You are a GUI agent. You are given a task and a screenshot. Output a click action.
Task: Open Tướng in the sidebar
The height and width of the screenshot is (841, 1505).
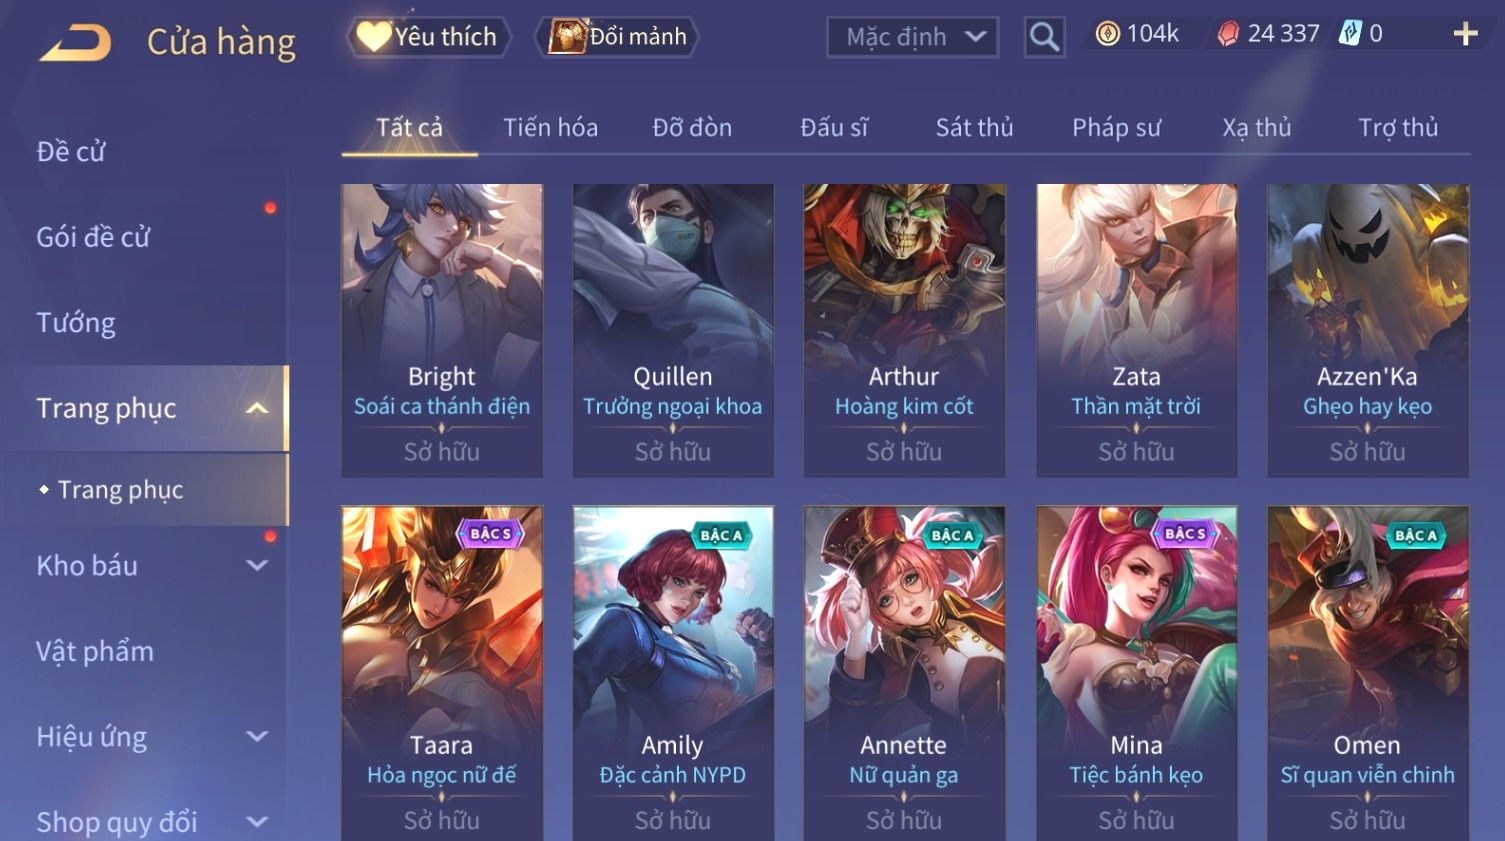click(x=76, y=322)
